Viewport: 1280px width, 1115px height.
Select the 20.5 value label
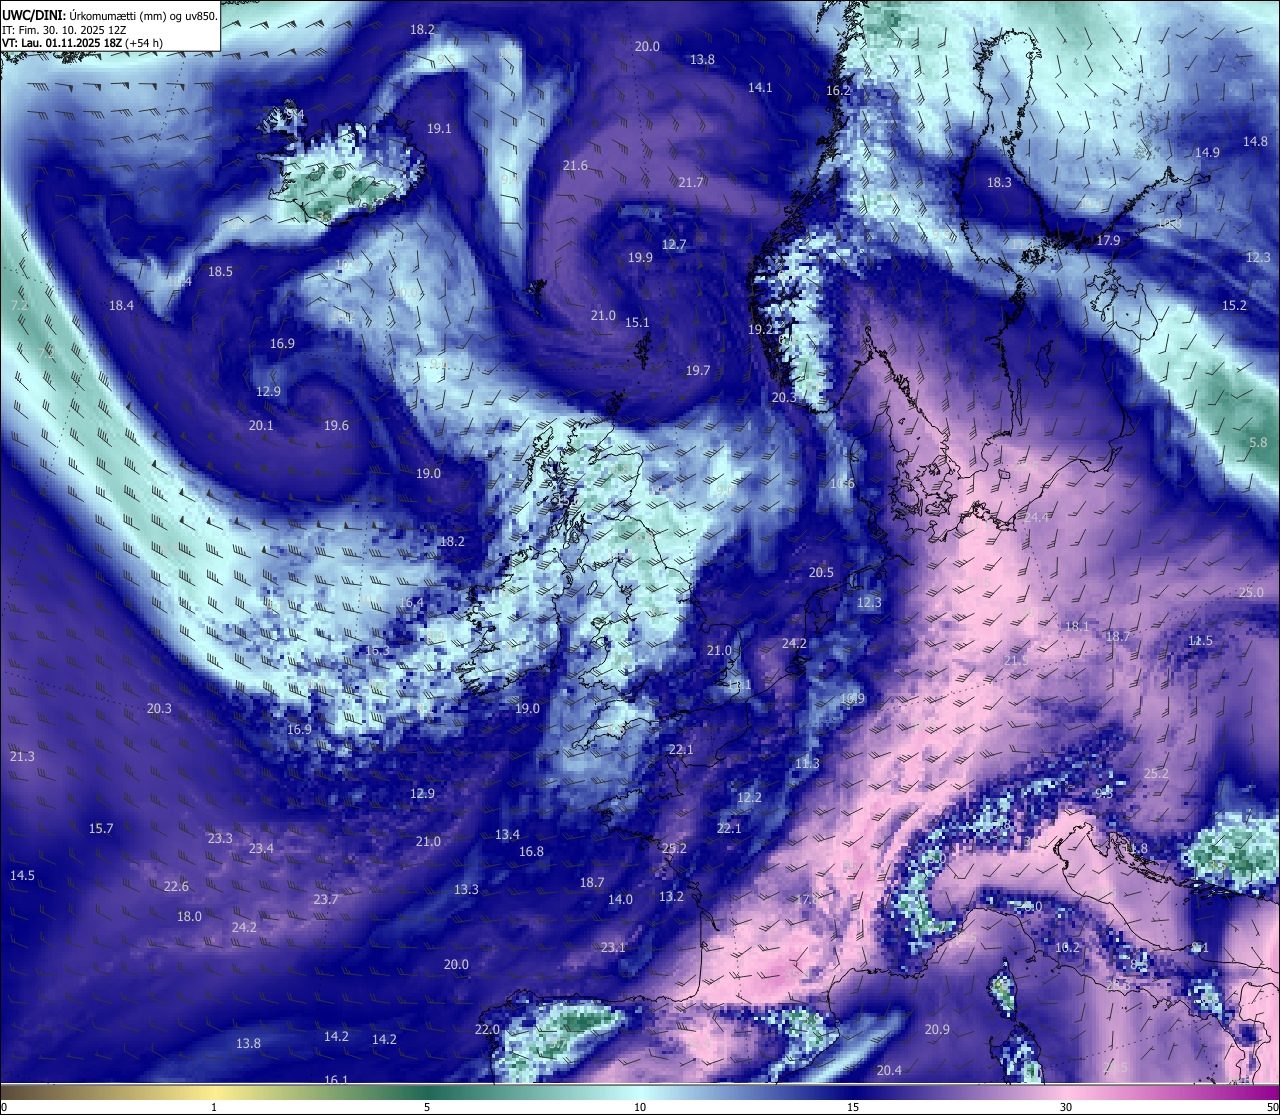pyautogui.click(x=821, y=573)
